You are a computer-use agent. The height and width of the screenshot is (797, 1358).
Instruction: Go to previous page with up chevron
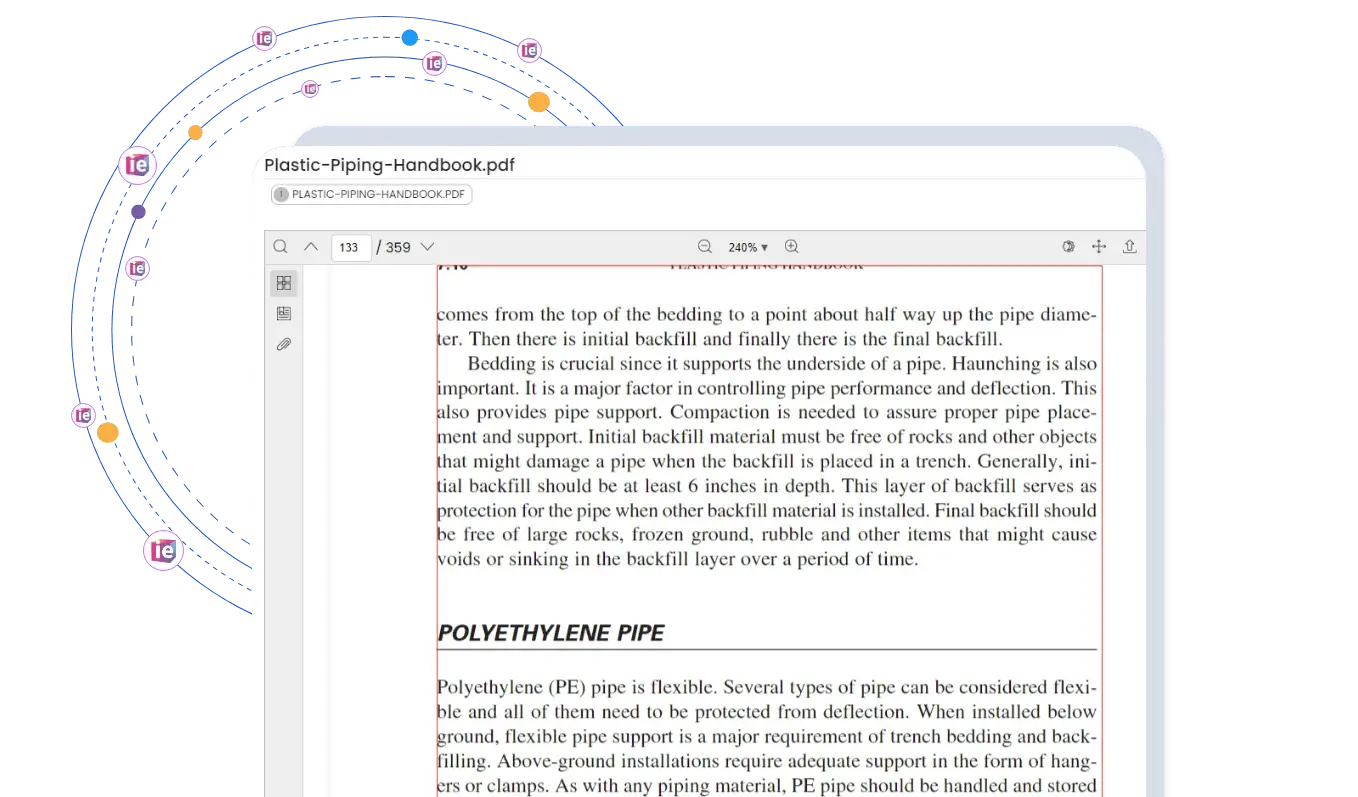311,247
